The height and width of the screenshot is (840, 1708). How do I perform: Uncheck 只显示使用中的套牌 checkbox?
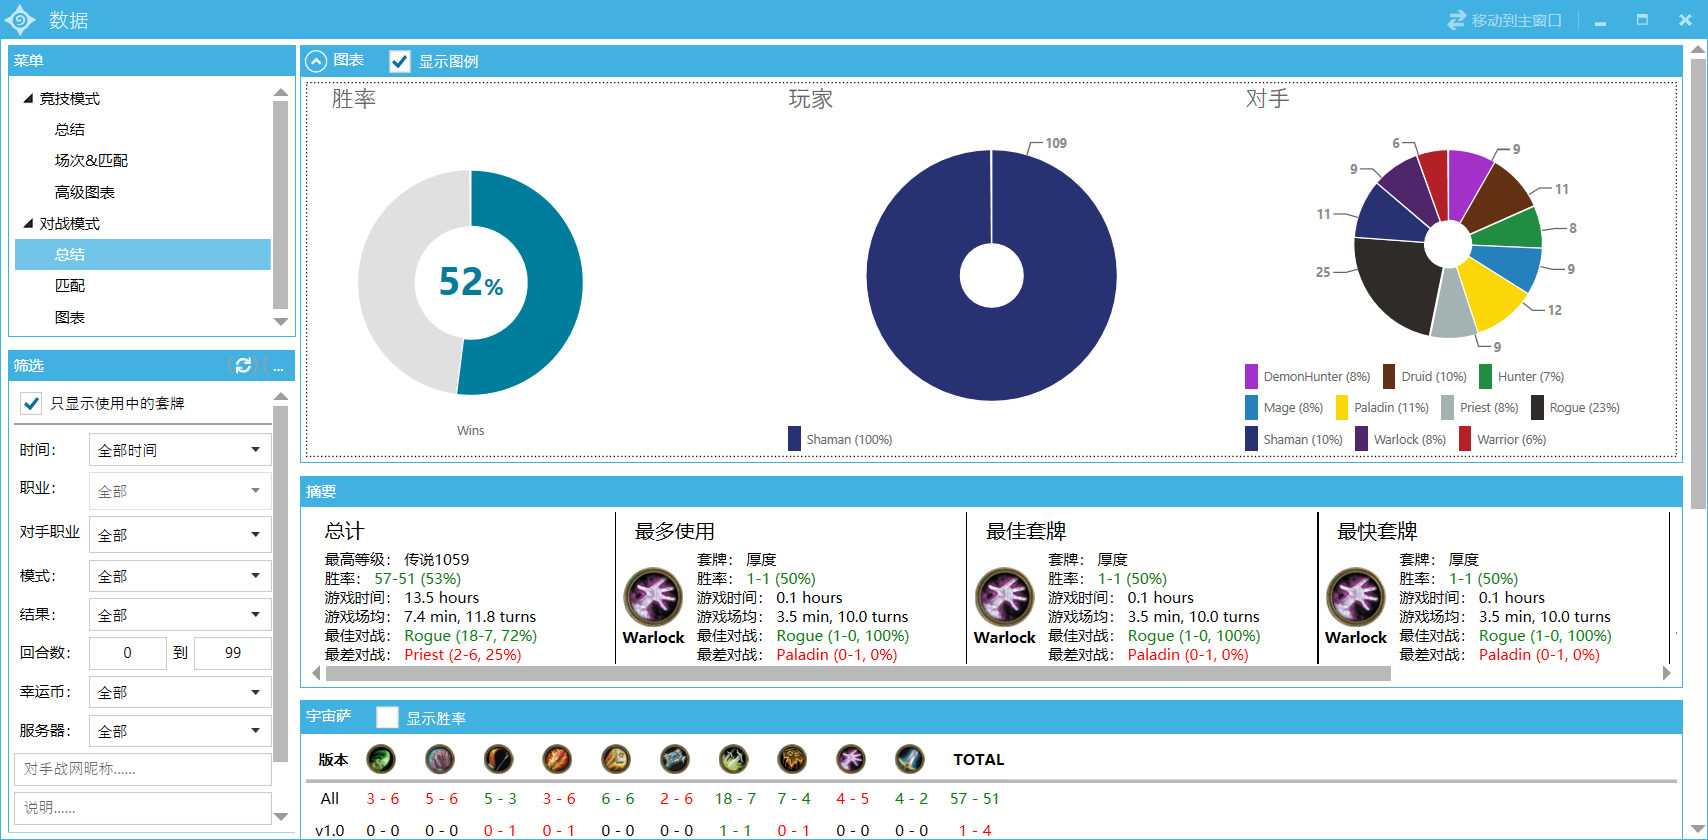31,403
